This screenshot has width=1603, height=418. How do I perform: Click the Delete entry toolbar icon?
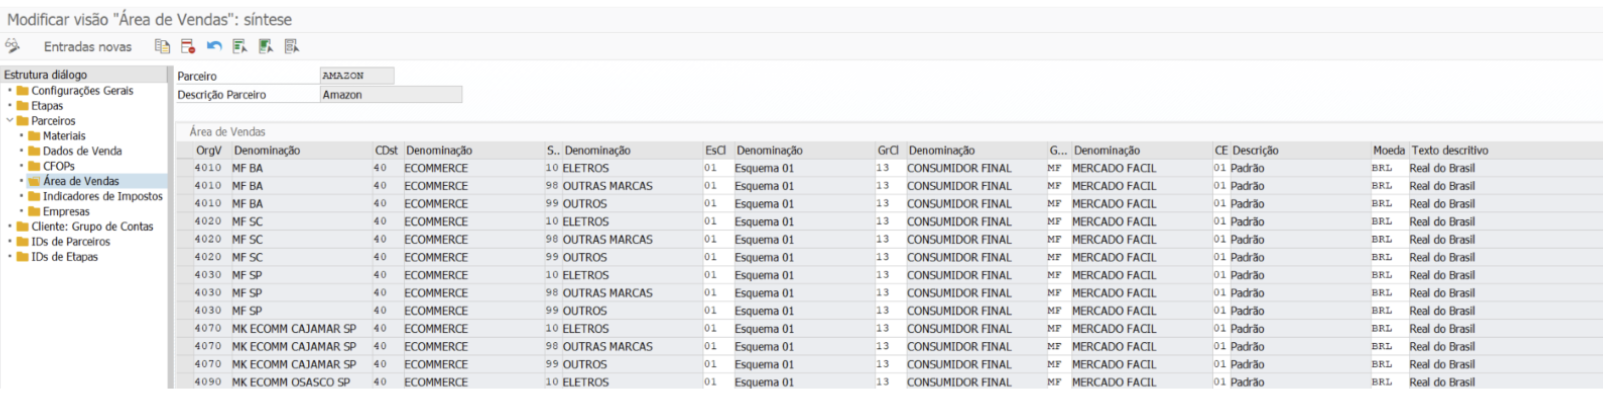(x=188, y=46)
